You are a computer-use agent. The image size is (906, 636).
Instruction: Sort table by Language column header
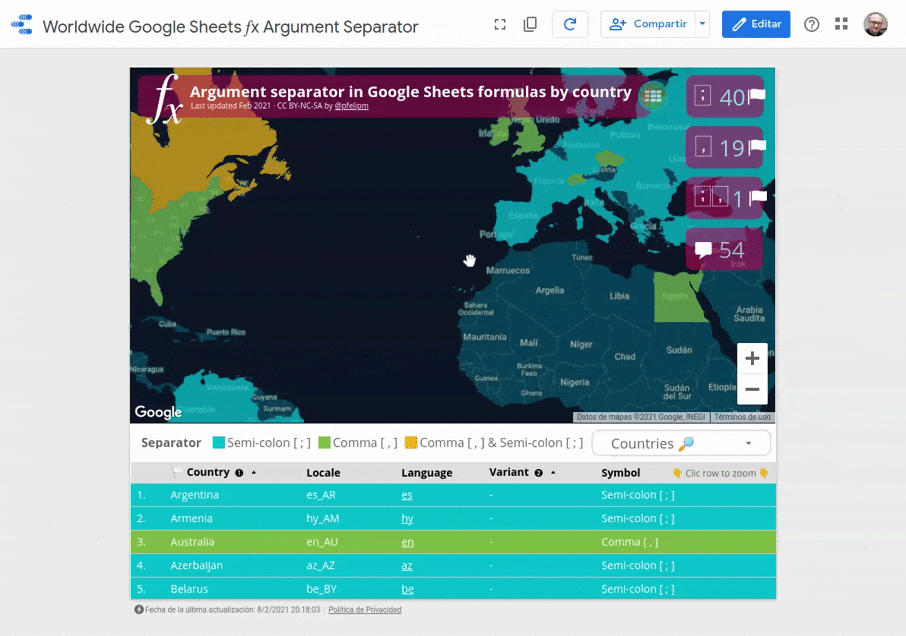pyautogui.click(x=426, y=473)
